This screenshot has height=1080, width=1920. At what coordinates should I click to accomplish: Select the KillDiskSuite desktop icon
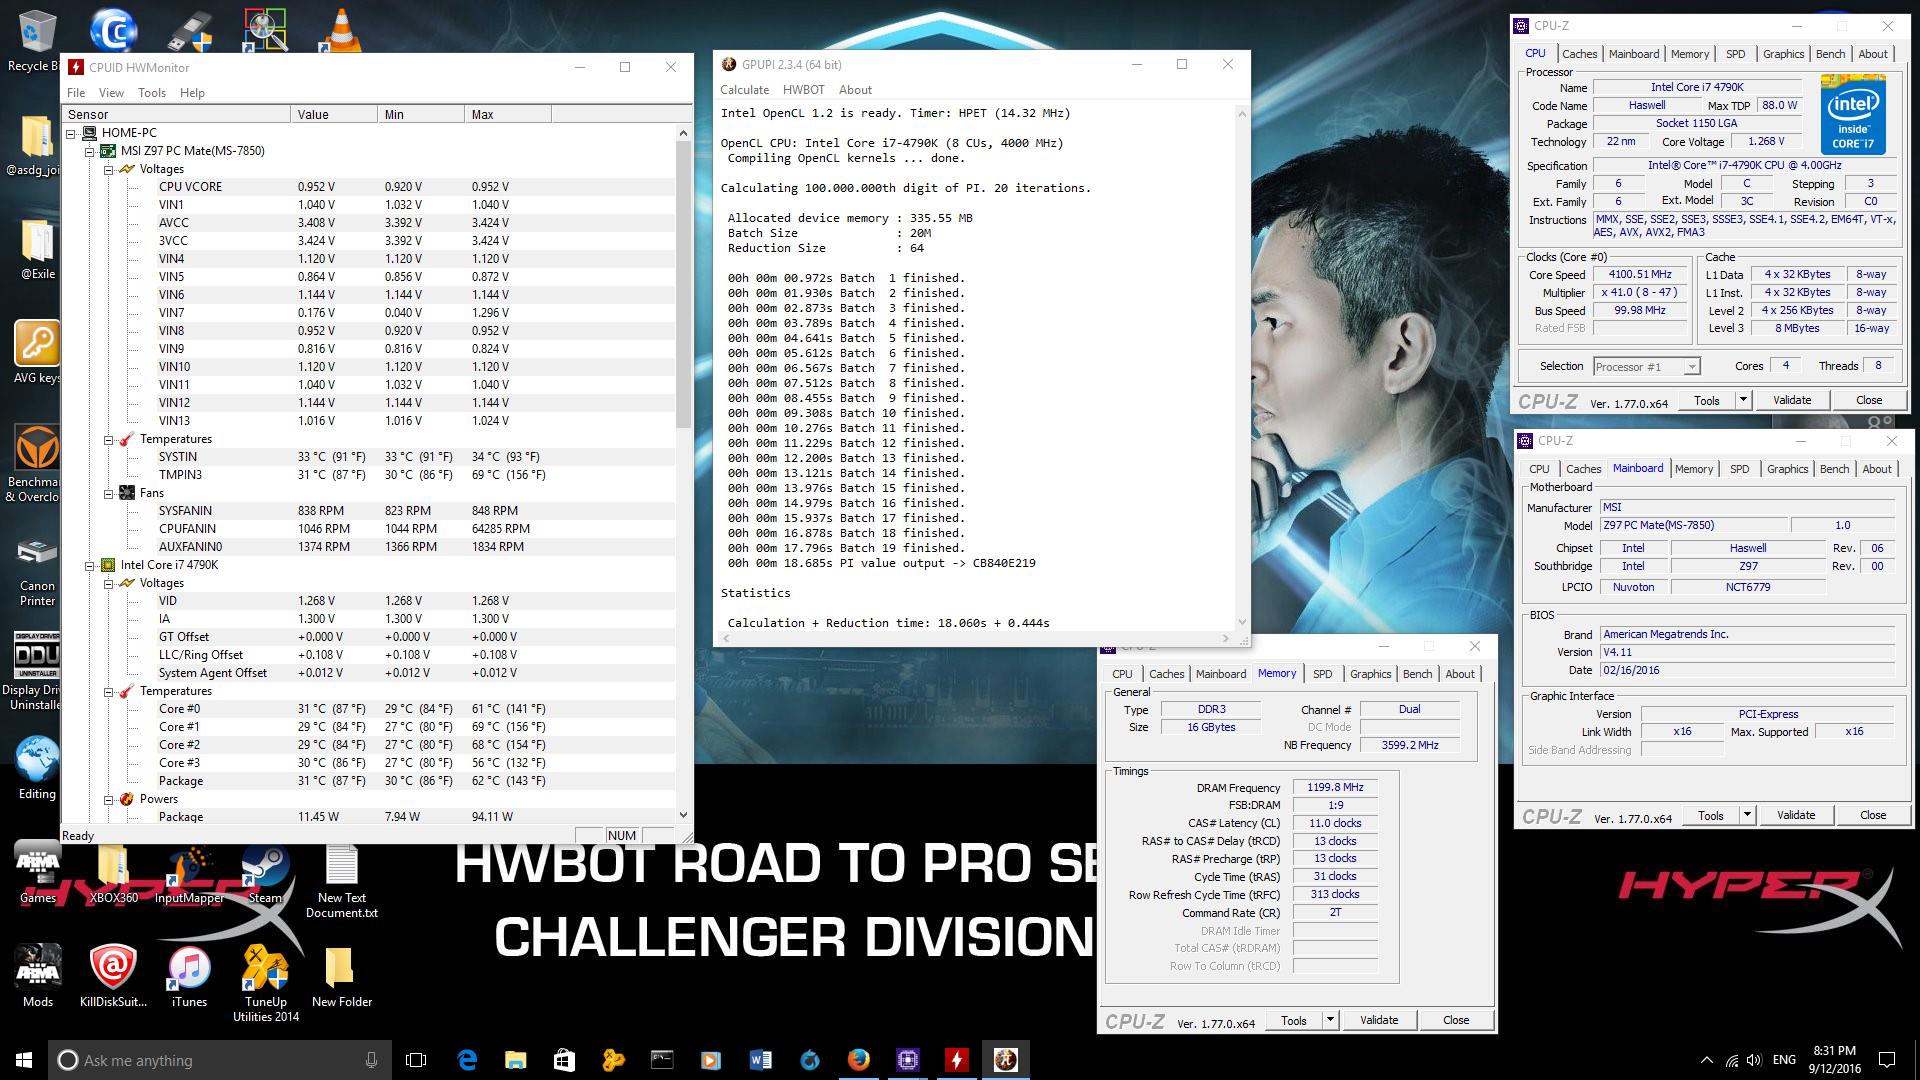pos(113,976)
